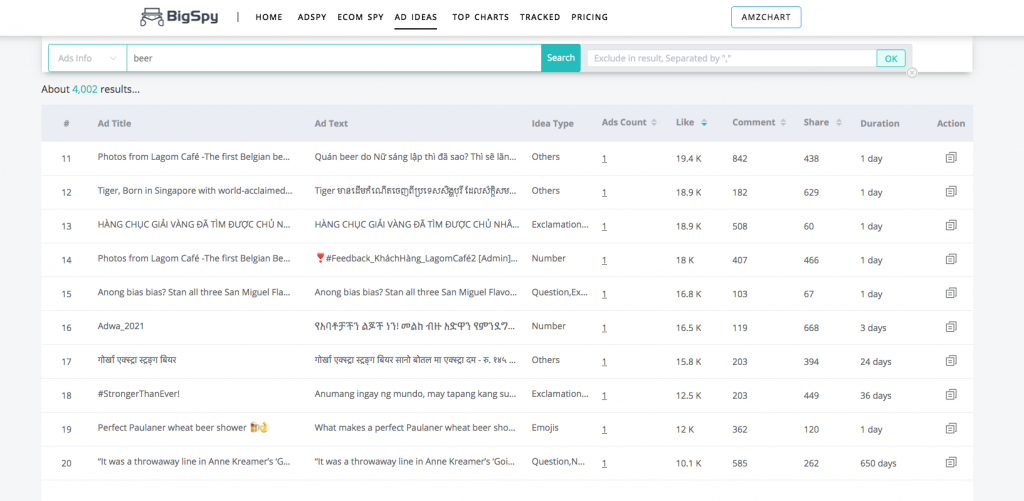Copy action icon for #StrongerThanEver! row
Viewport: 1024px width, 501px height.
pos(951,395)
